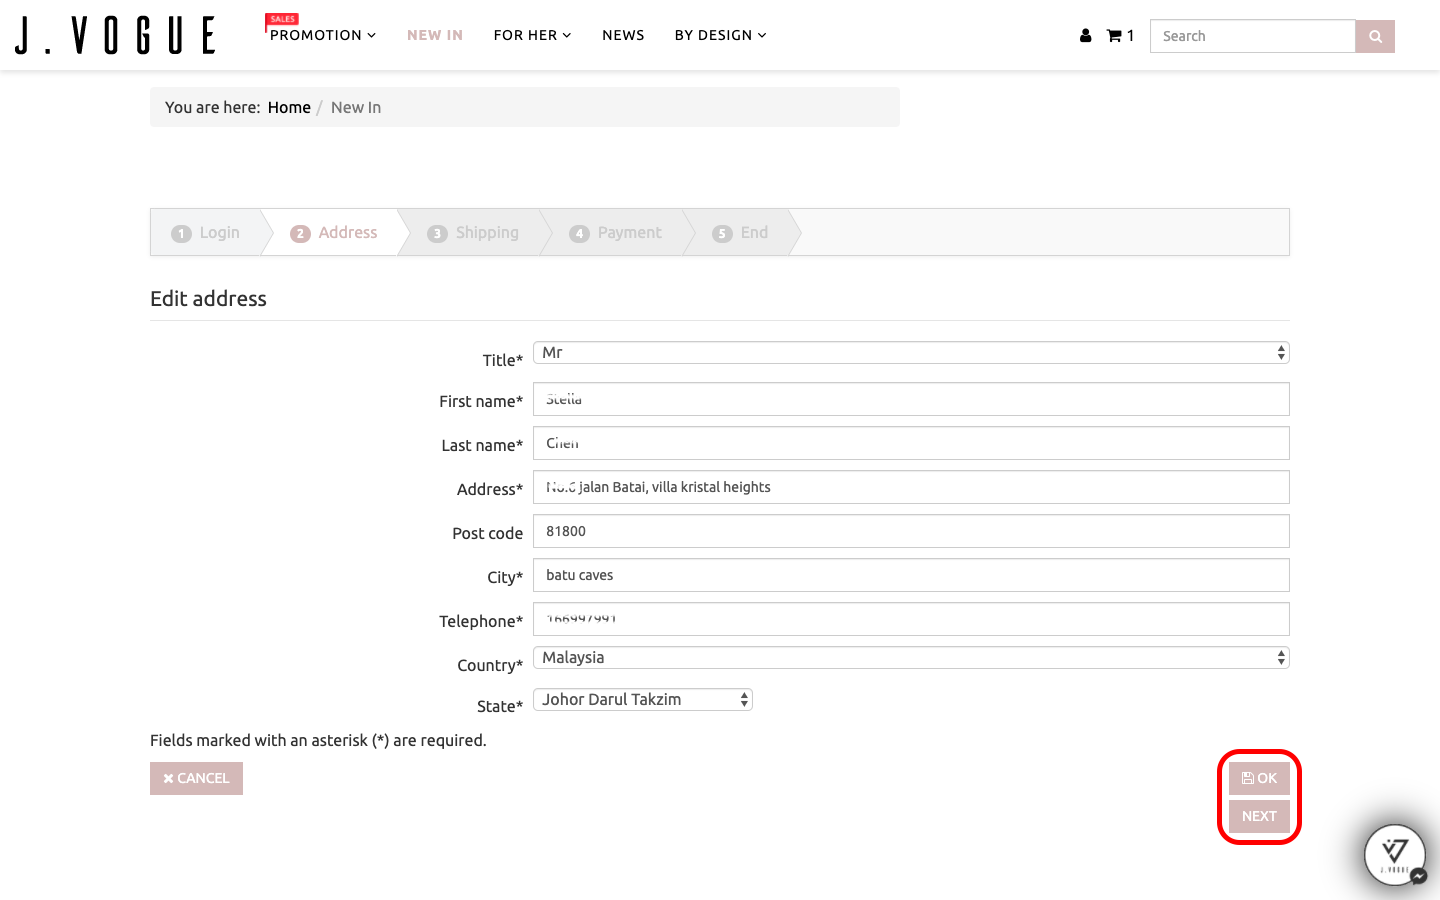Focus the City input field

[x=910, y=575]
